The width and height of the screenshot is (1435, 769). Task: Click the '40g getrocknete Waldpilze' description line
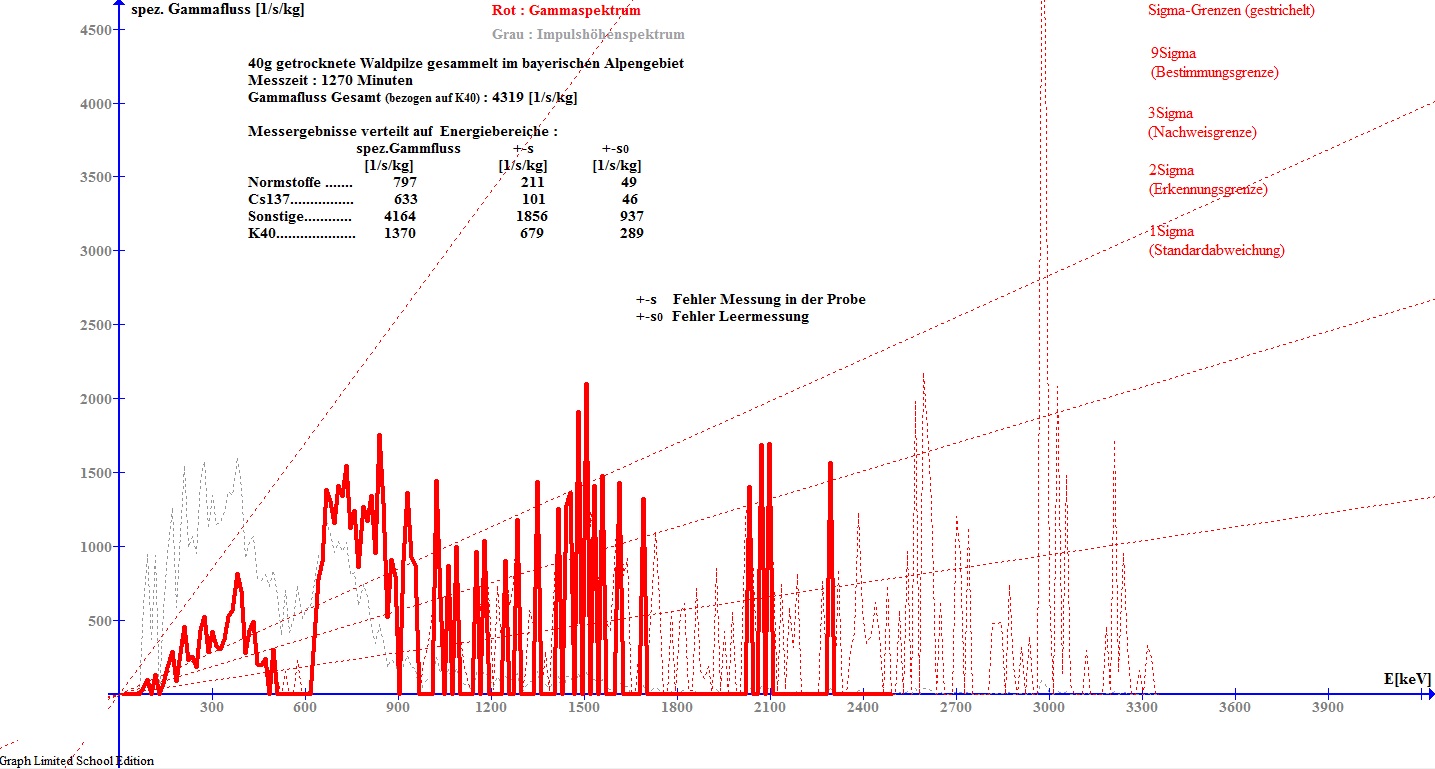pos(466,64)
